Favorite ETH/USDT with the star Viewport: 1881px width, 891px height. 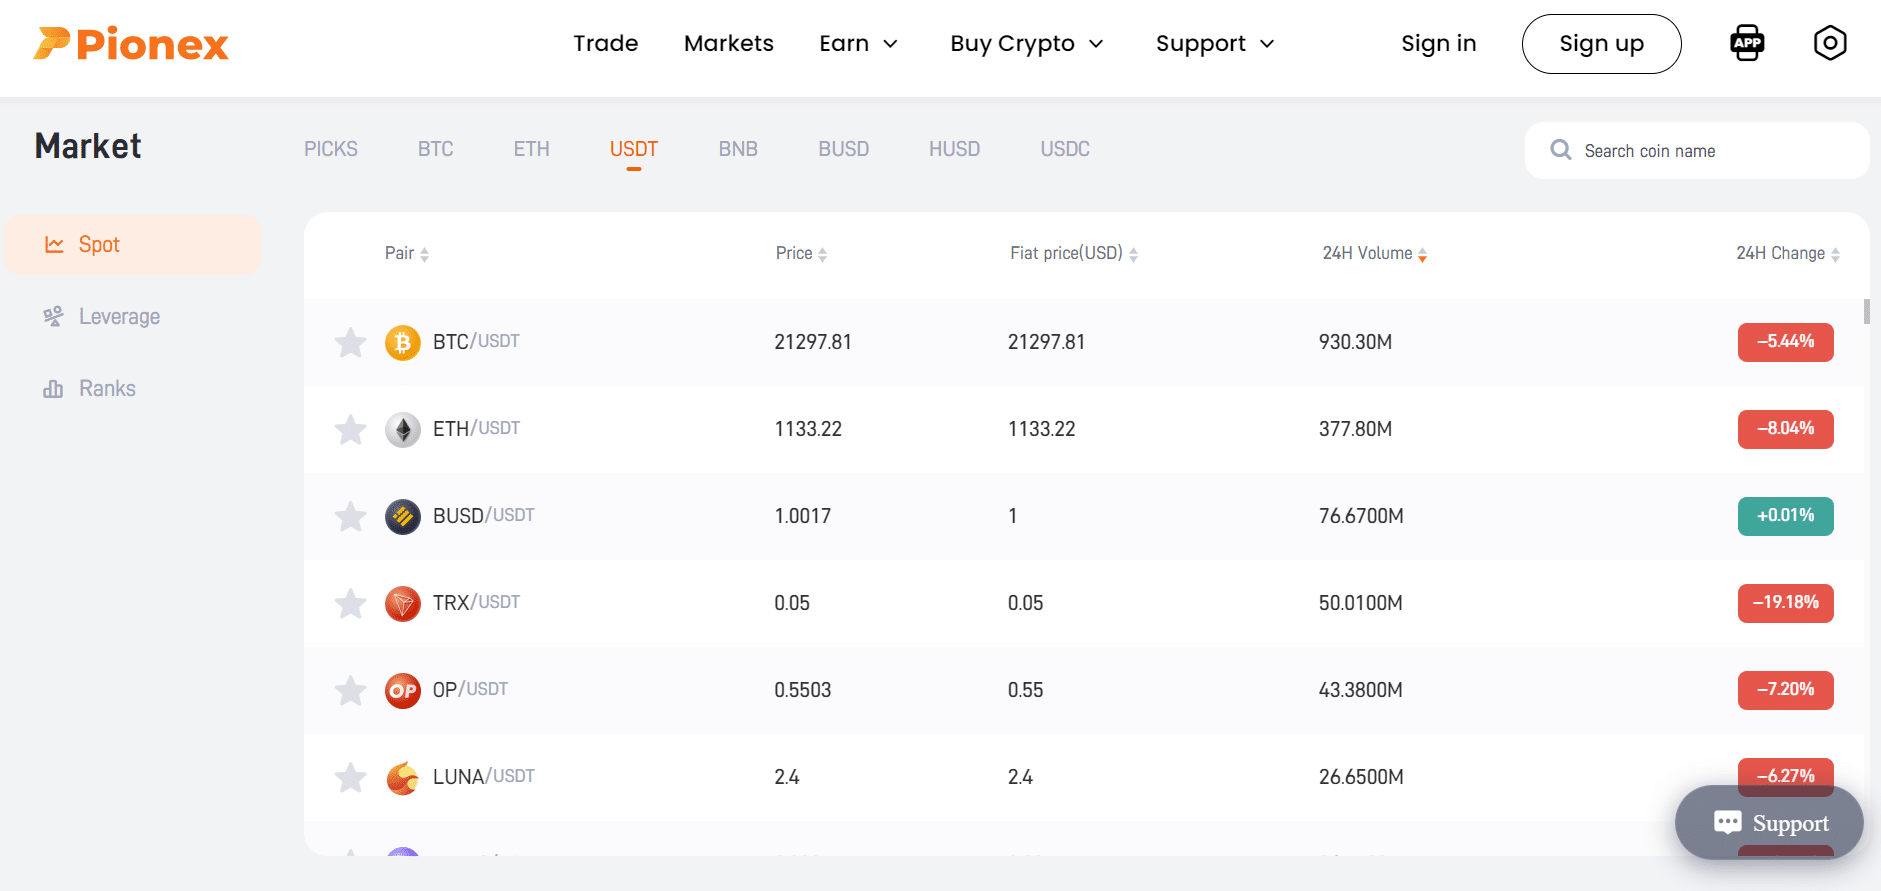pyautogui.click(x=350, y=430)
